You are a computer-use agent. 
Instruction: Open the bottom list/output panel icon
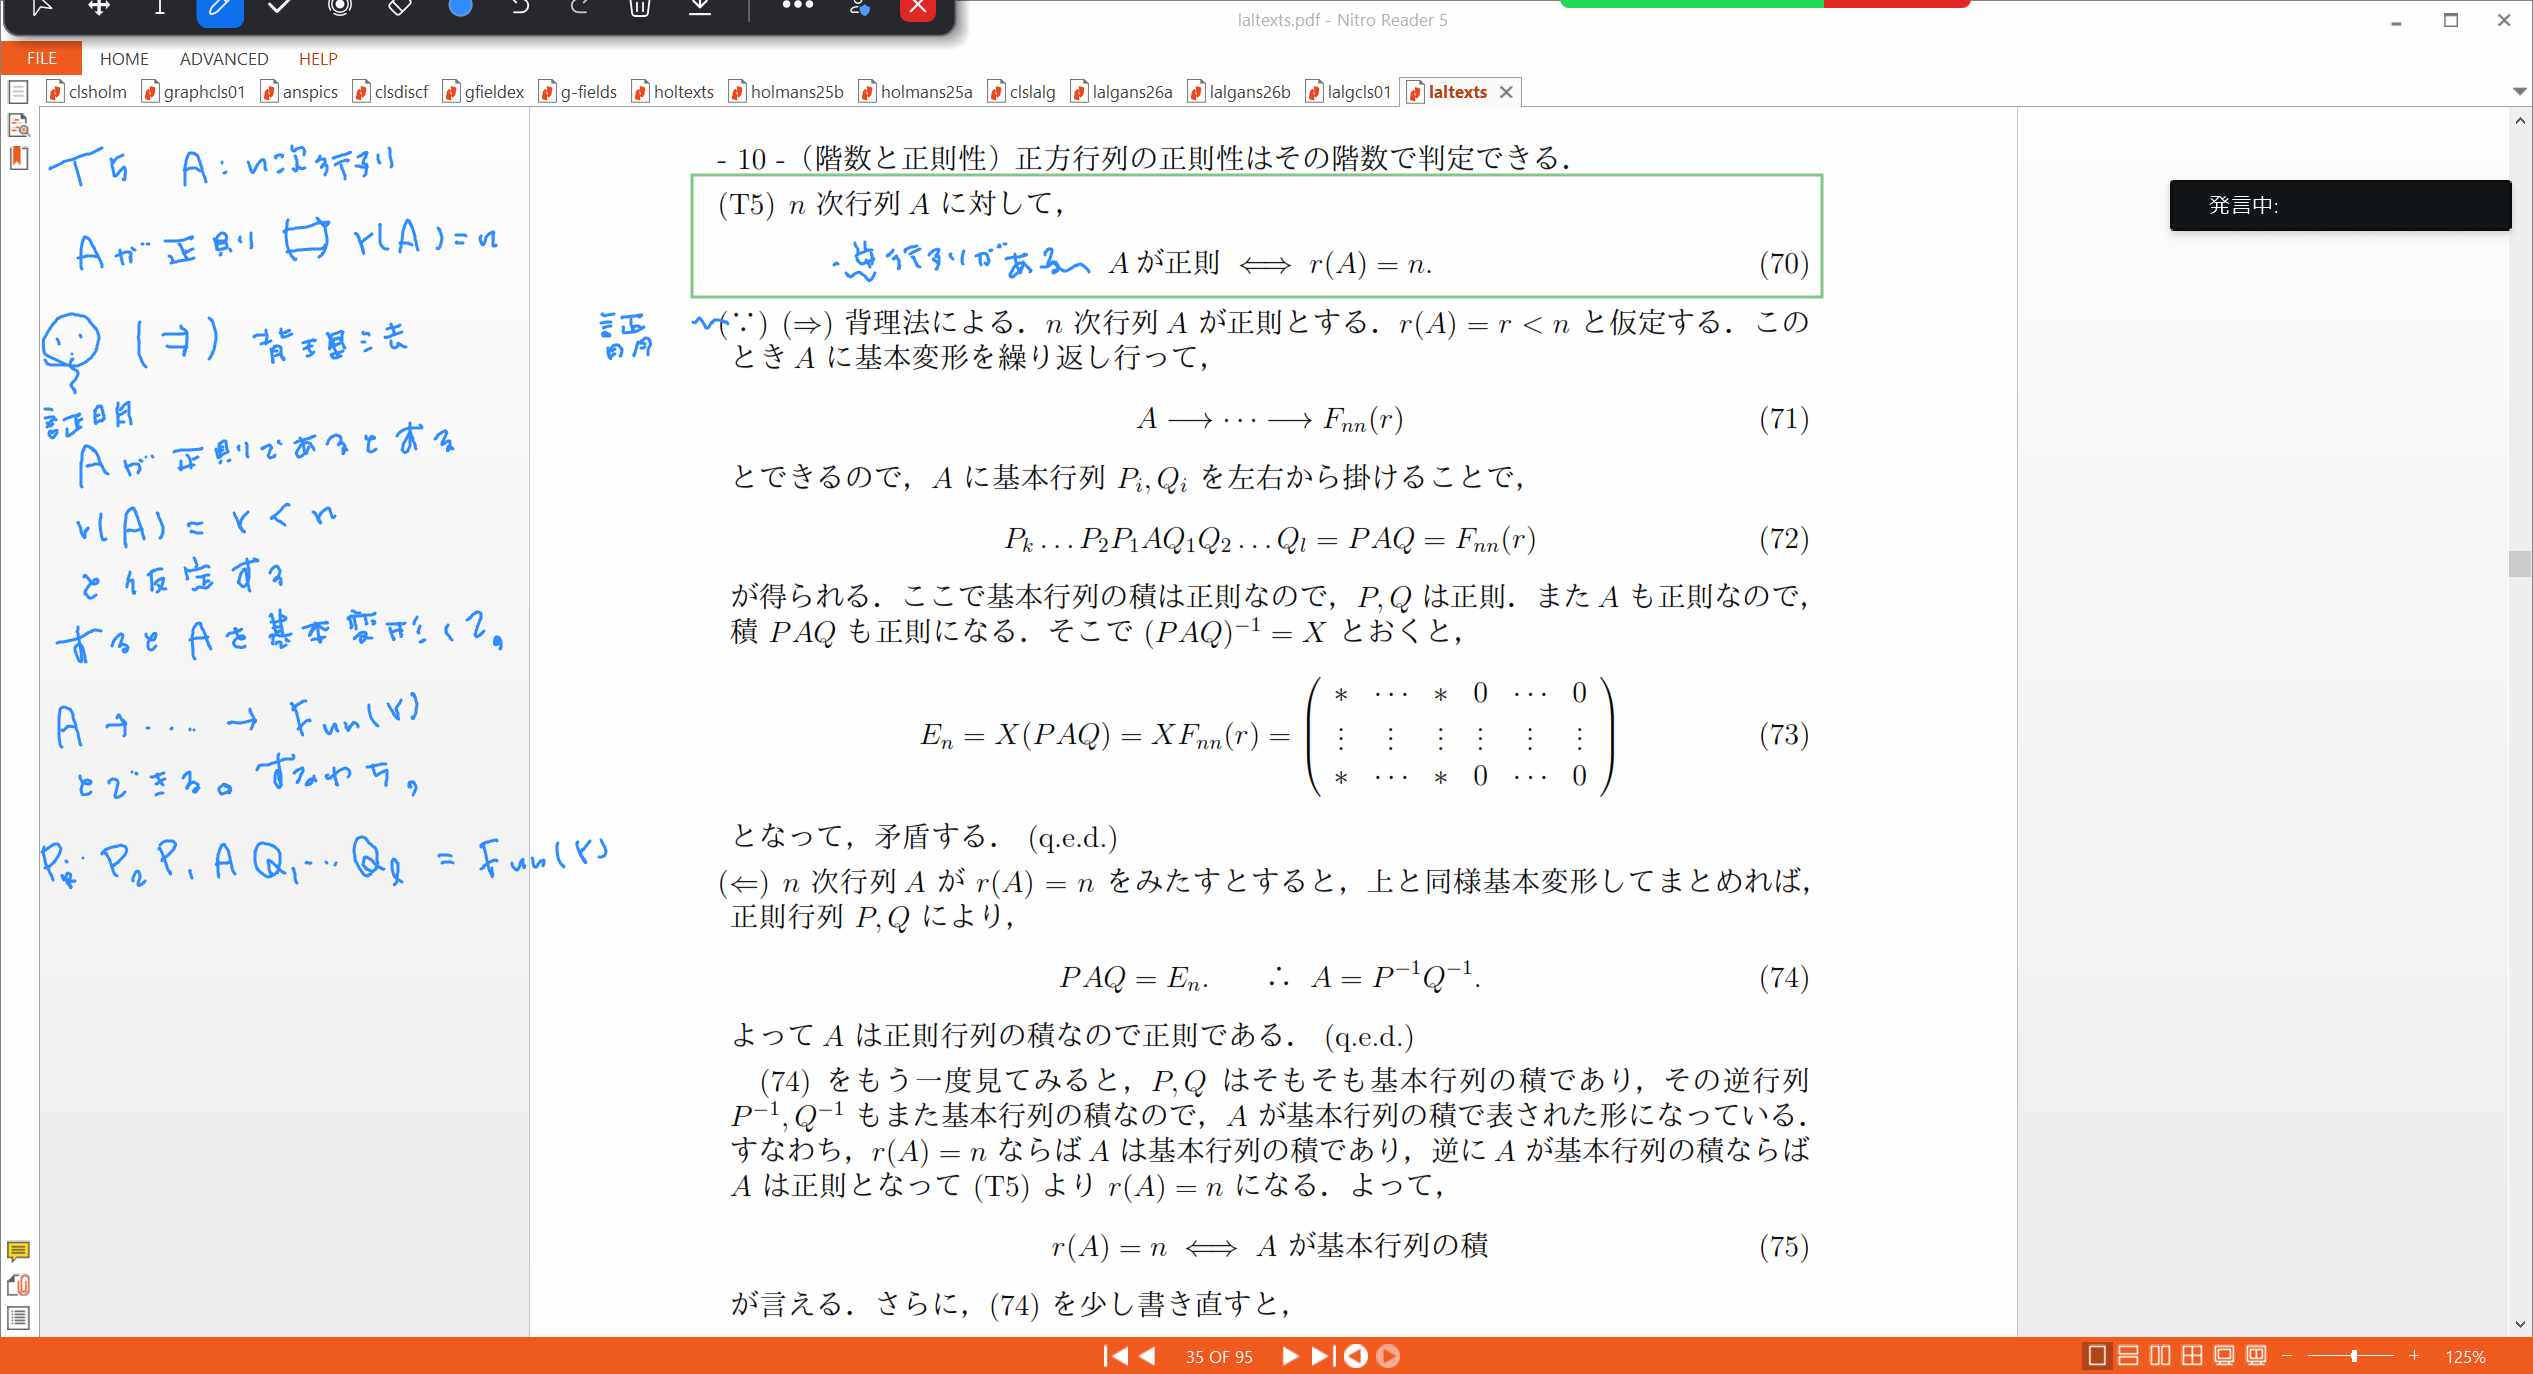tap(18, 1318)
